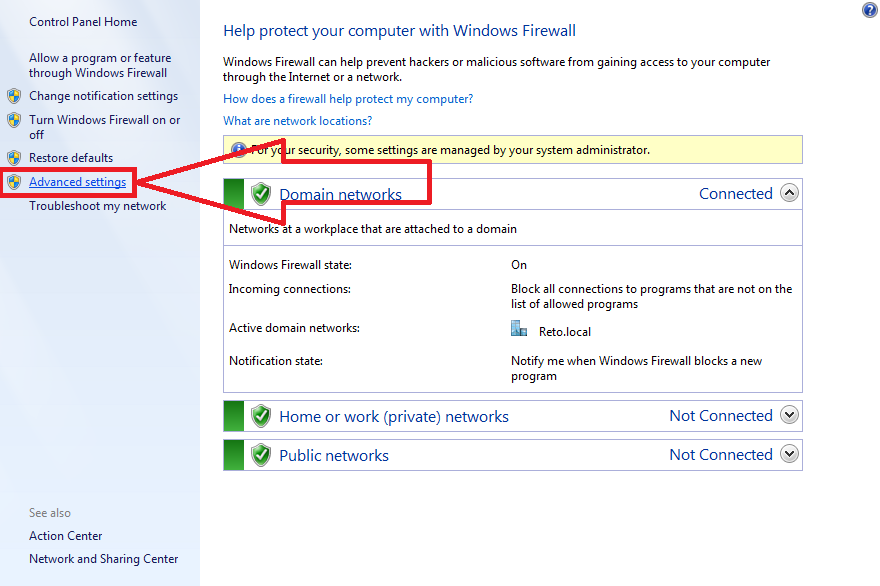The width and height of the screenshot is (880, 586).
Task: Click green shield icon for Public networks
Action: (x=261, y=455)
